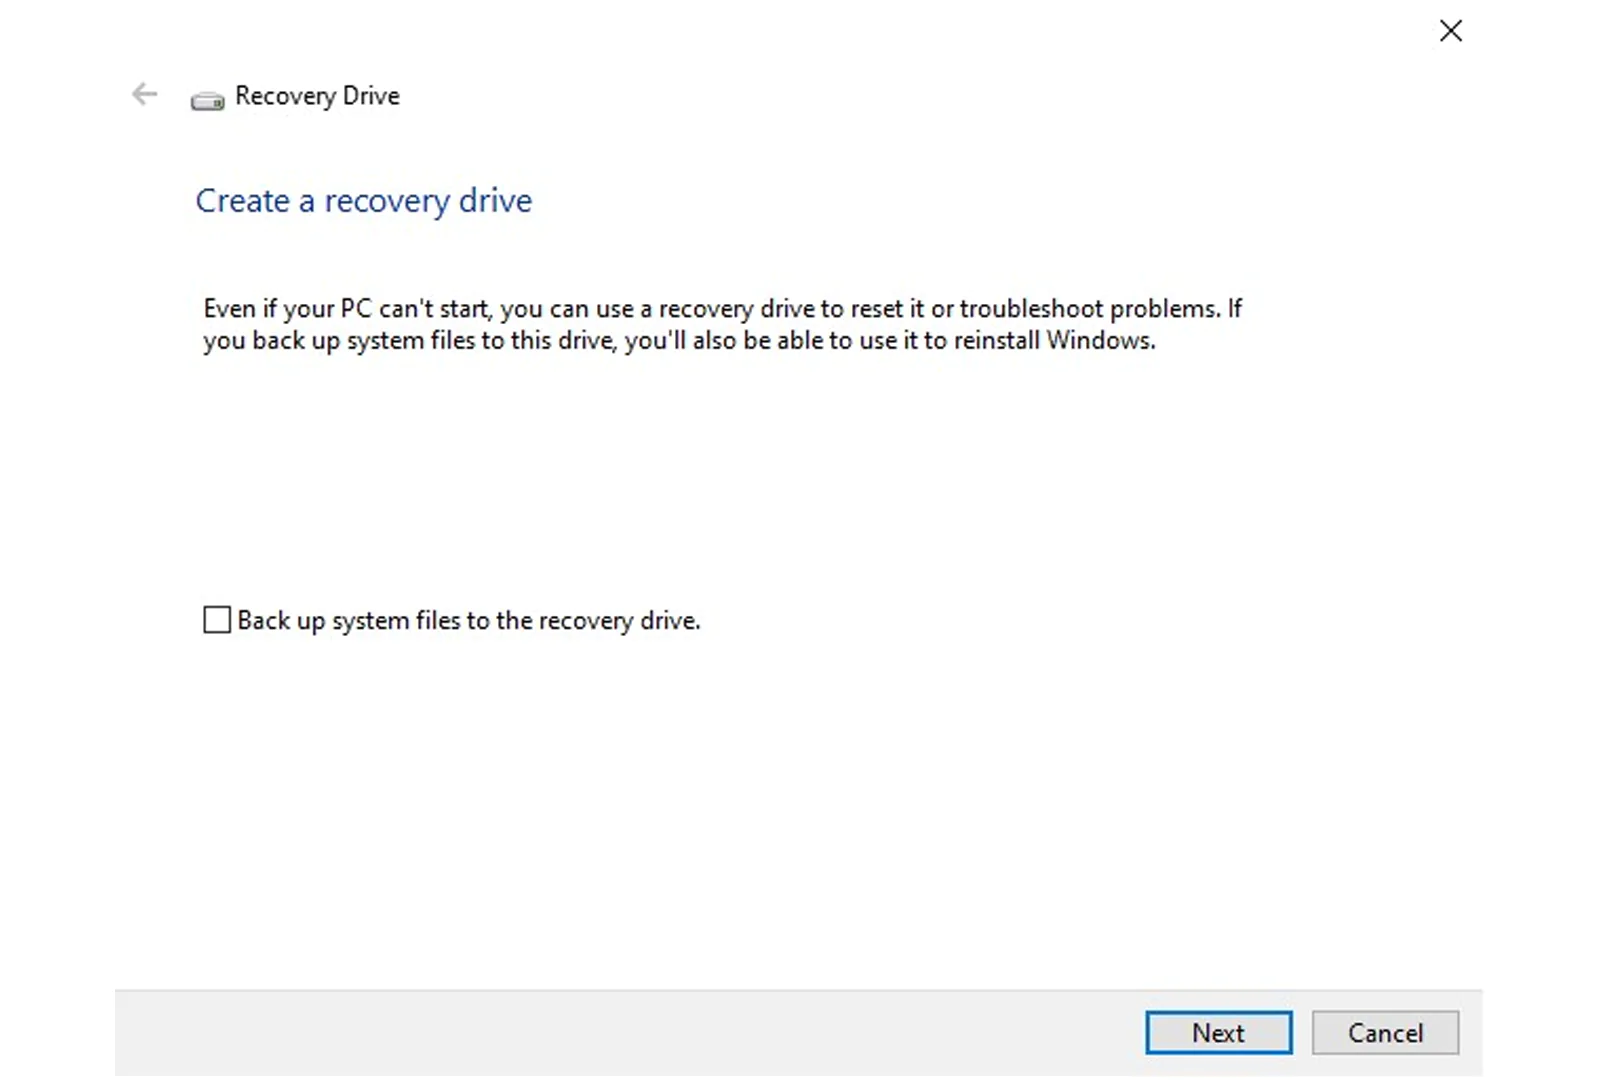Click the word 'Drive' in the window title
Screen dimensions: 1600x1080
pyautogui.click(x=371, y=96)
